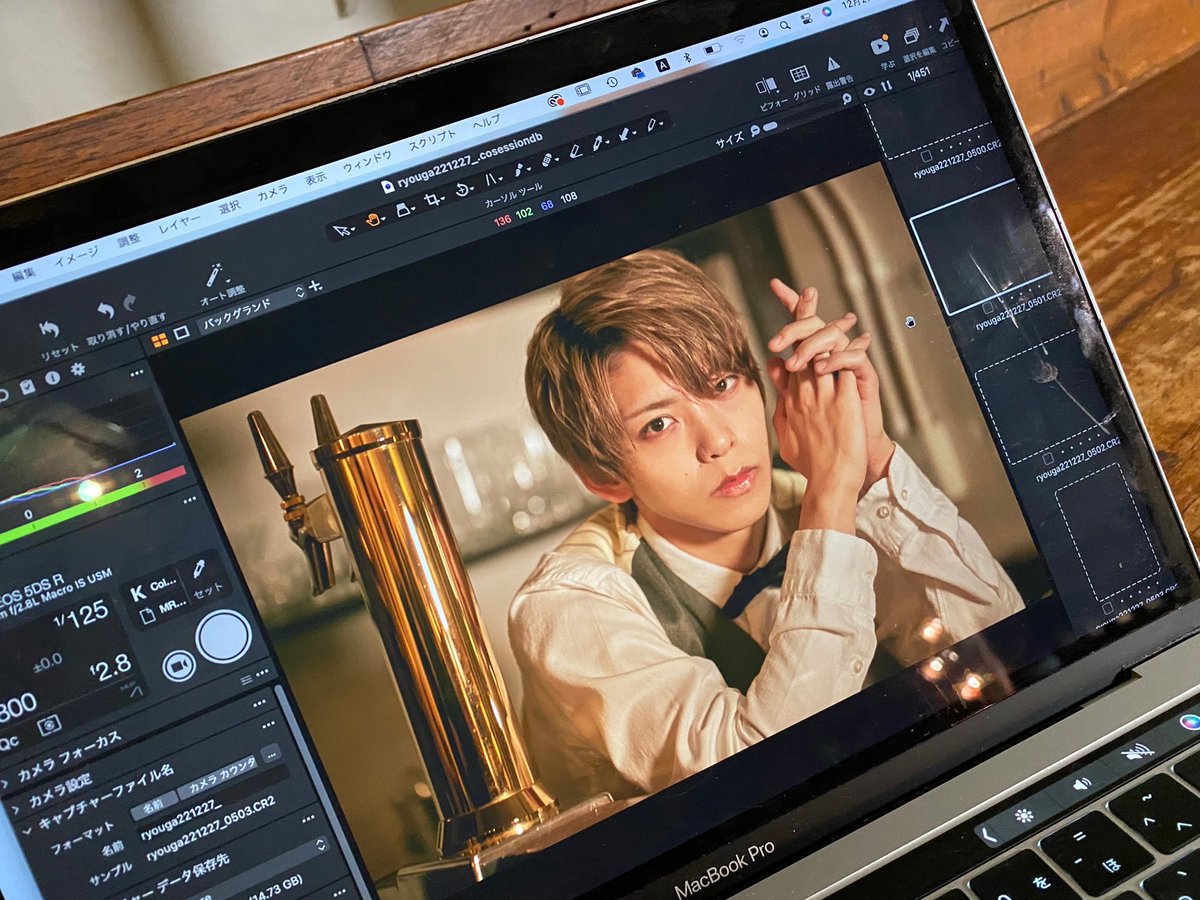Click the undo arrow icon
The image size is (1200, 900).
pos(106,310)
